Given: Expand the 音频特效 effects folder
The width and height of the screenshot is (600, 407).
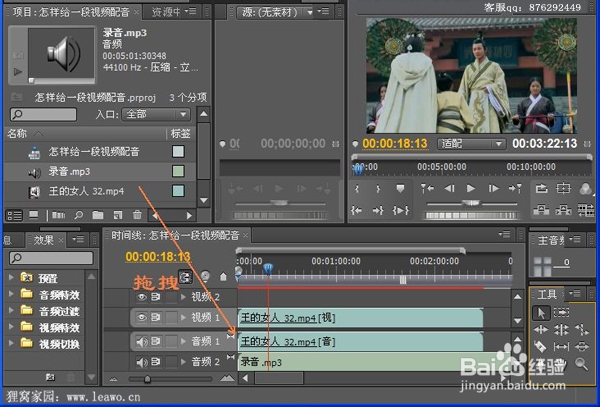Looking at the screenshot, I should (x=11, y=293).
